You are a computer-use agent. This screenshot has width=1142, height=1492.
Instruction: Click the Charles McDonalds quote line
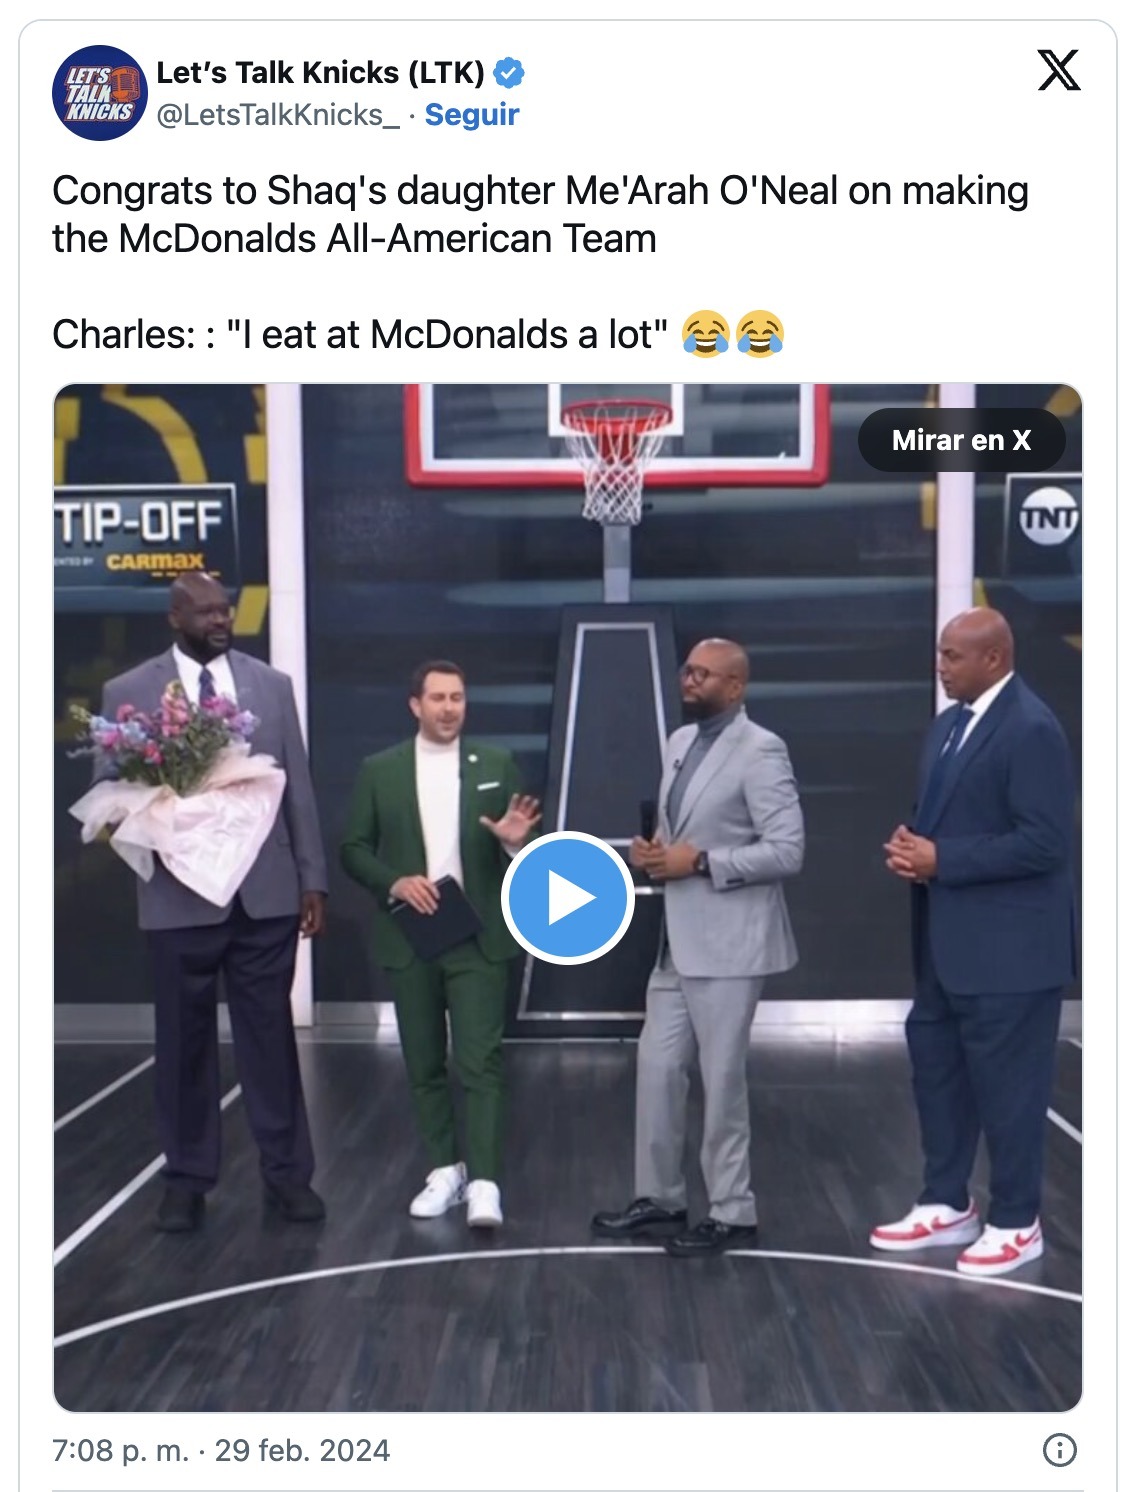(360, 335)
